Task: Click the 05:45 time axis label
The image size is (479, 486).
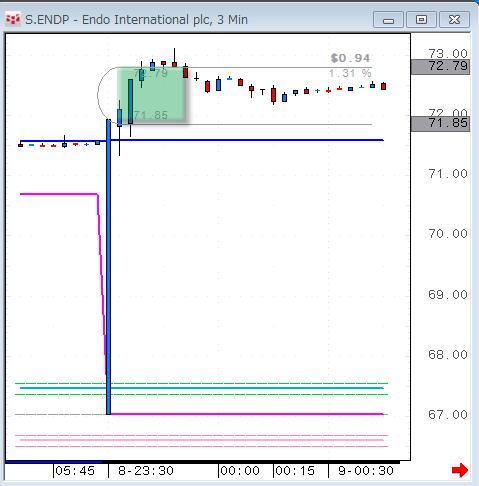Action: pos(75,471)
